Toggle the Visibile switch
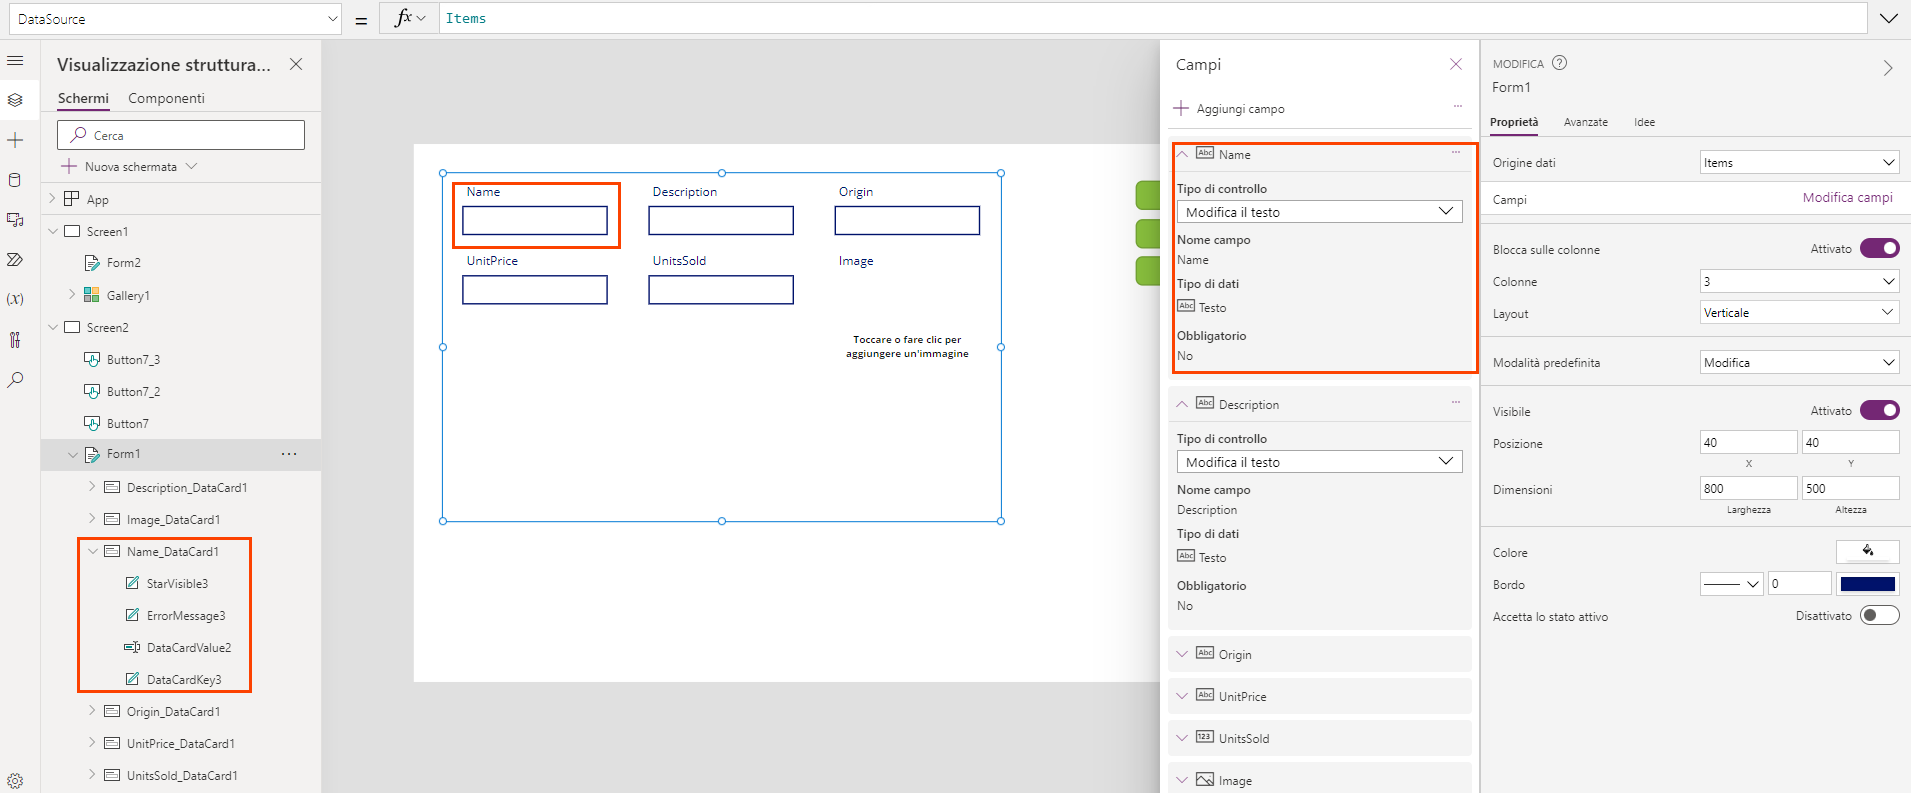 click(x=1880, y=410)
